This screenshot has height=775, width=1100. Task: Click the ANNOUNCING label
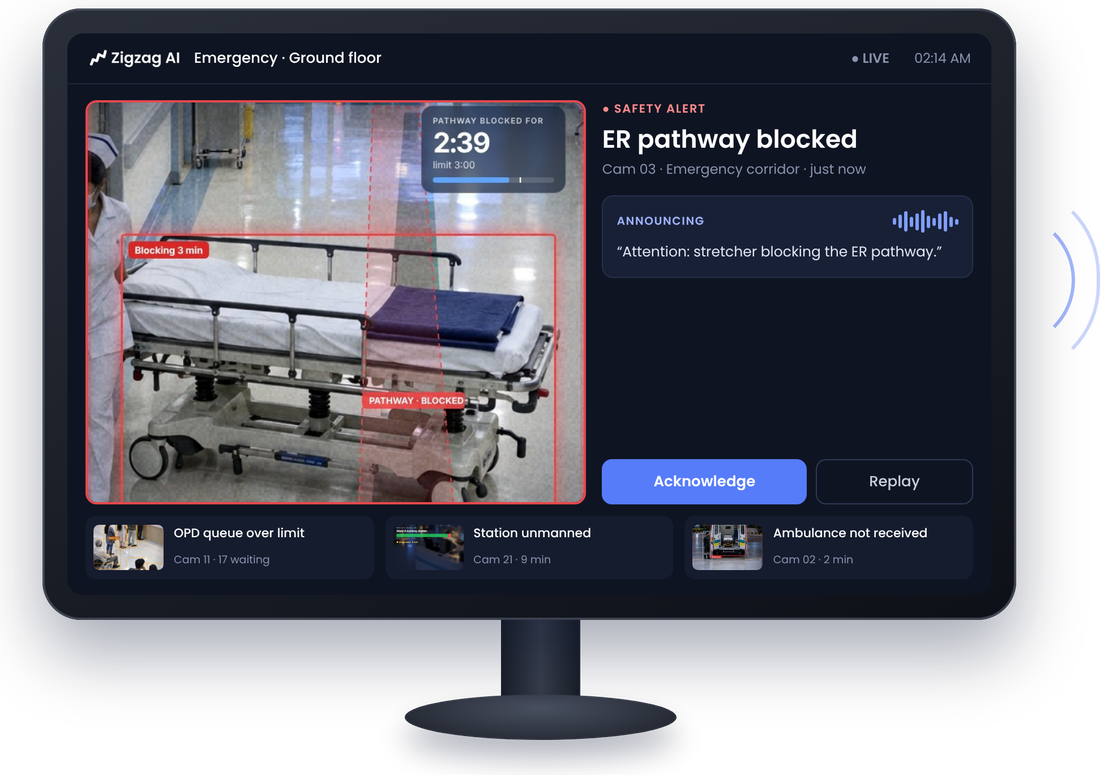tap(660, 221)
